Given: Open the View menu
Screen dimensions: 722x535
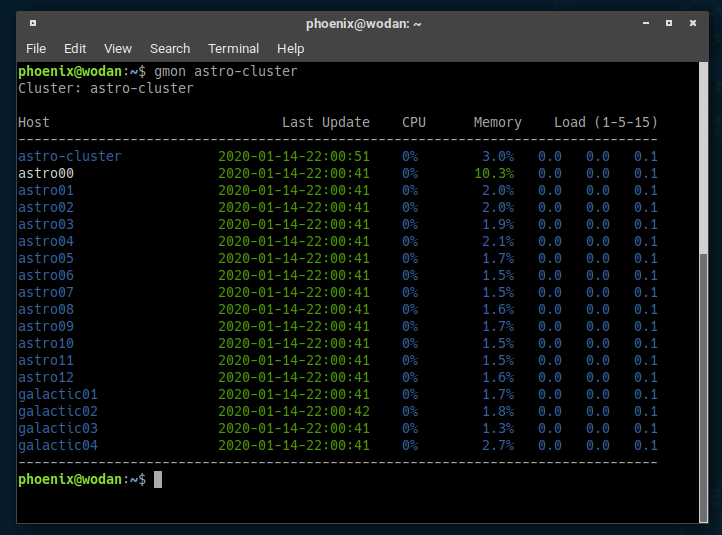Looking at the screenshot, I should 118,48.
